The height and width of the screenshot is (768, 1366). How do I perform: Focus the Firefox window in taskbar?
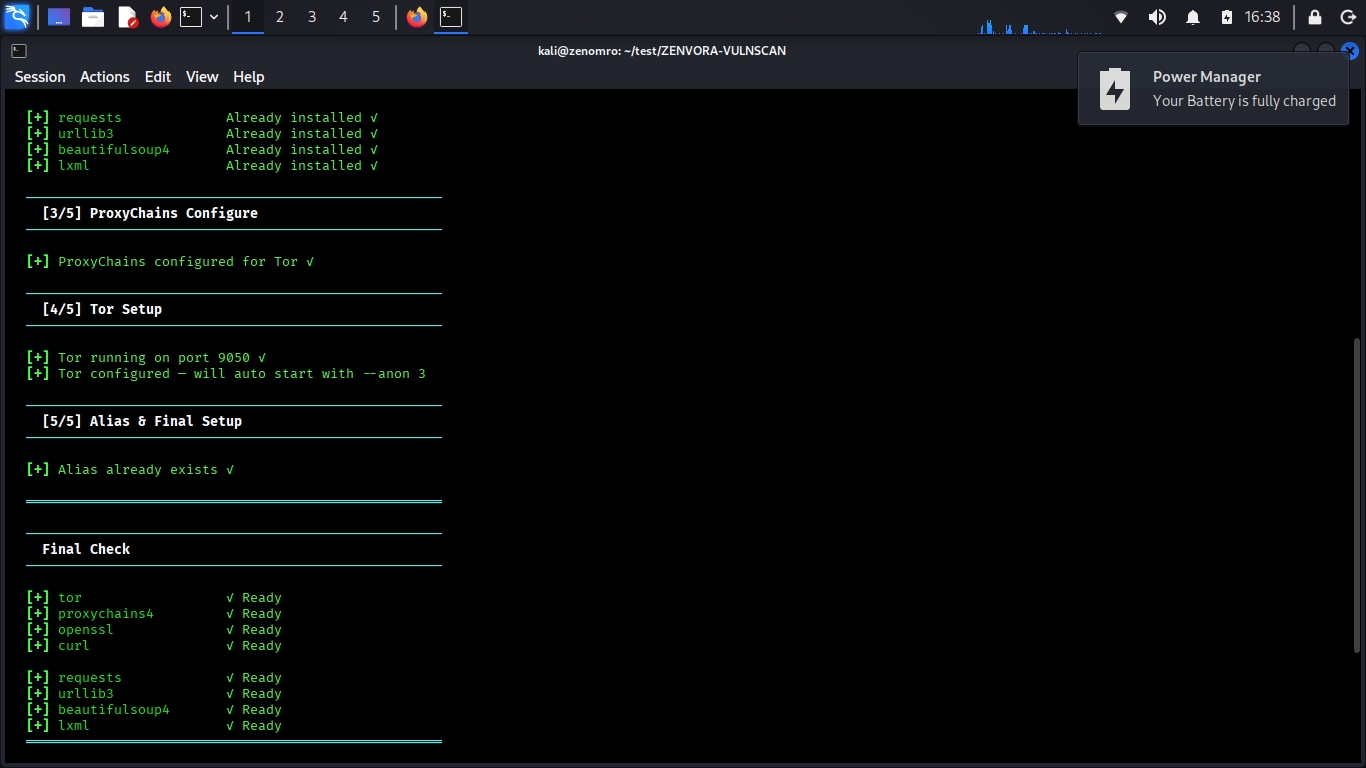pyautogui.click(x=417, y=17)
